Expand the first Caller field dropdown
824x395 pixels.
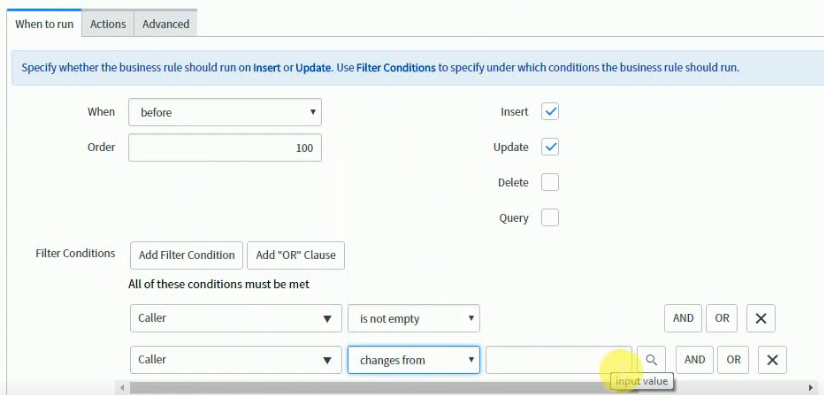coord(236,318)
